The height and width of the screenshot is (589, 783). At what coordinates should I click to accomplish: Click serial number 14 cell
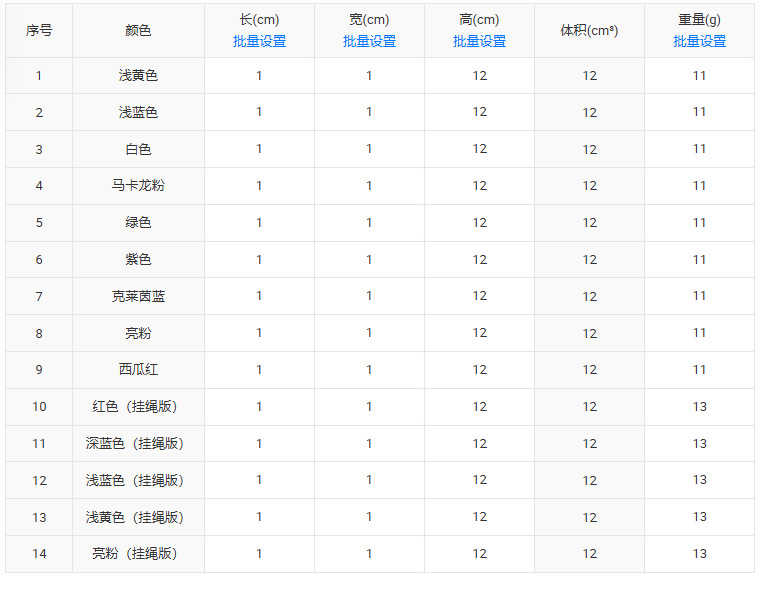(x=39, y=554)
